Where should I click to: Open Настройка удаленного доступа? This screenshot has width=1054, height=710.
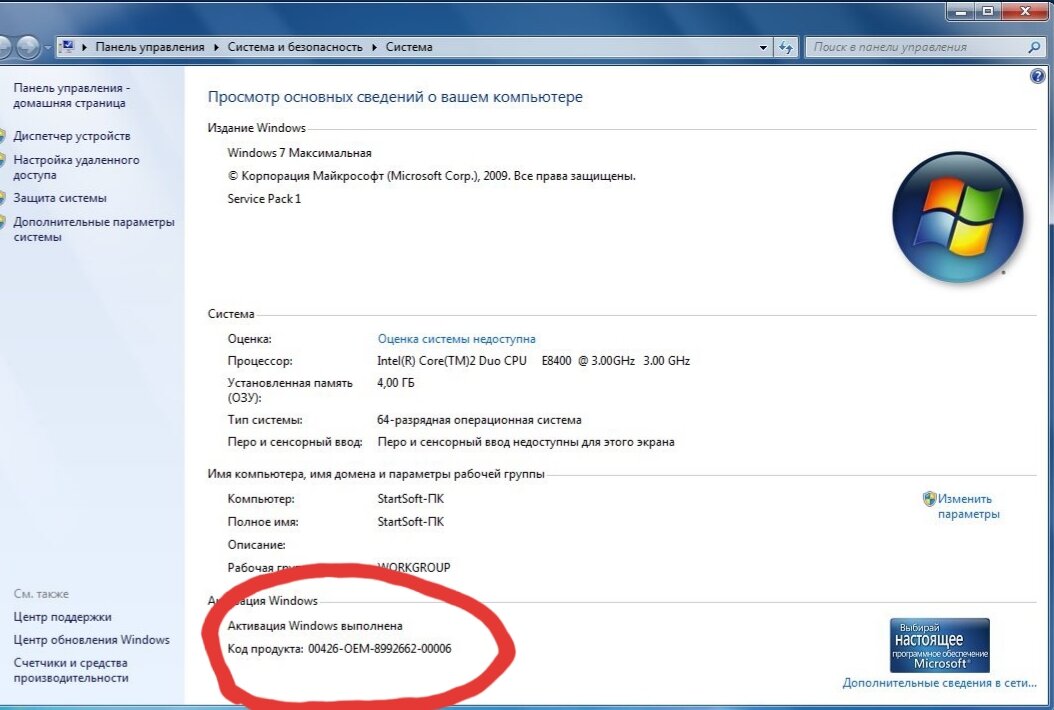coord(76,167)
